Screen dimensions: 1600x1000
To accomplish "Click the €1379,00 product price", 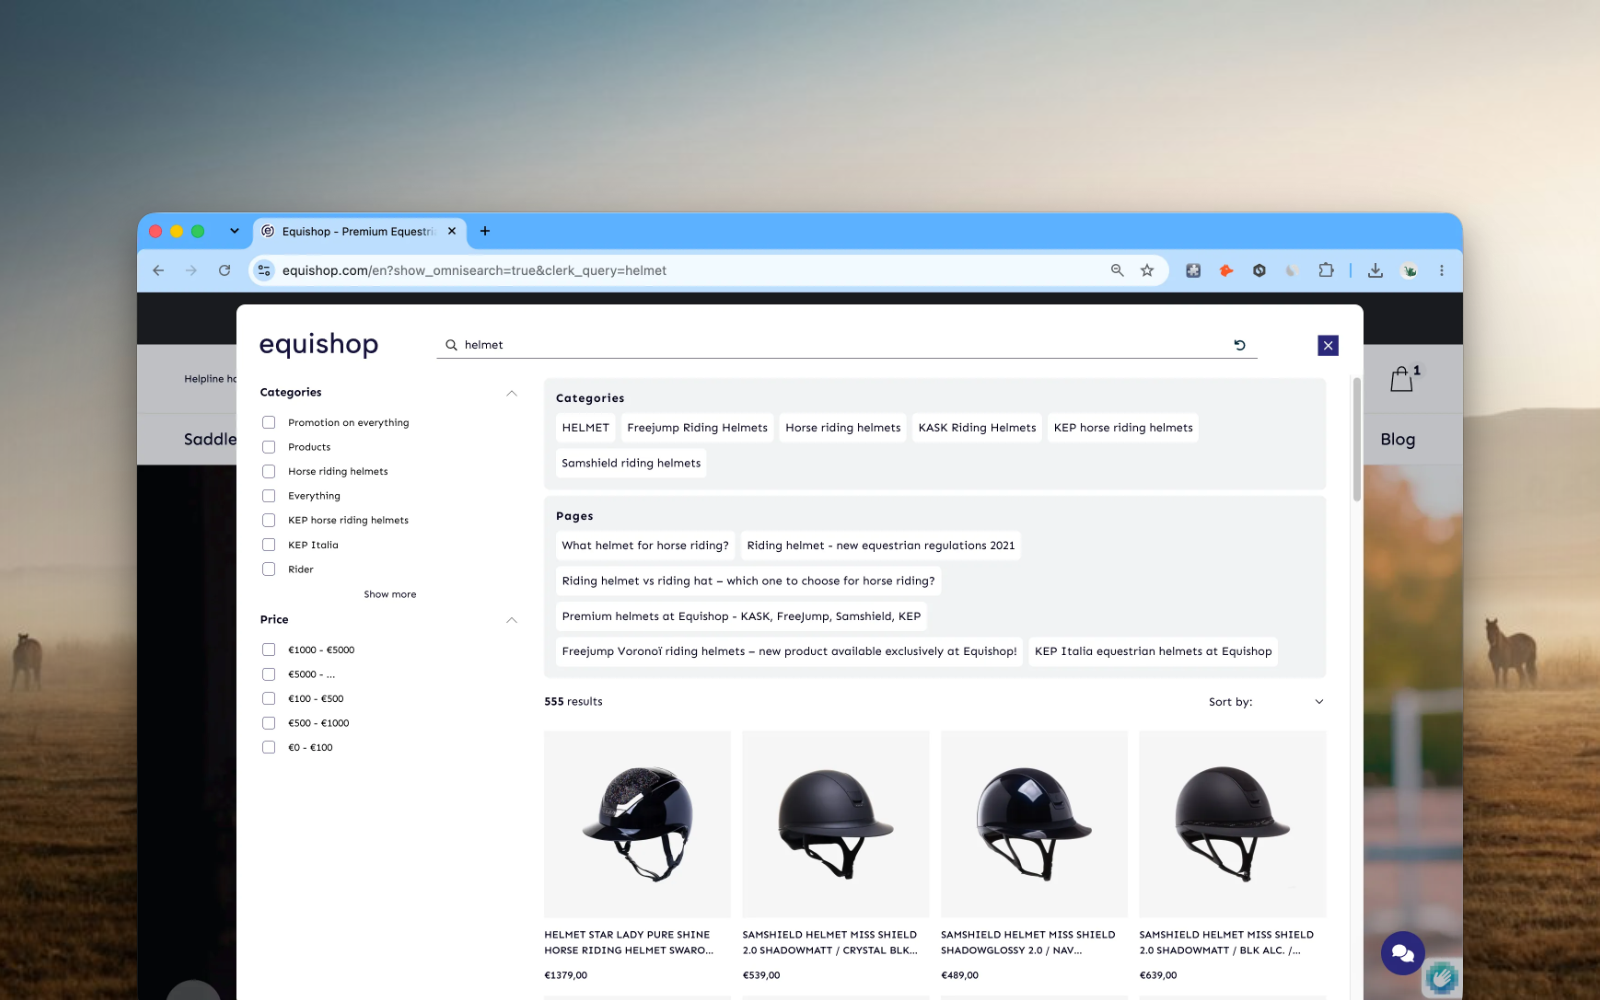I will click(566, 975).
